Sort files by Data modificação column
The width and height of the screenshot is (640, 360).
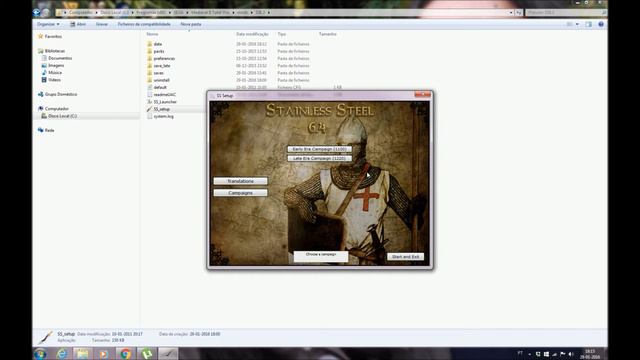coord(252,34)
